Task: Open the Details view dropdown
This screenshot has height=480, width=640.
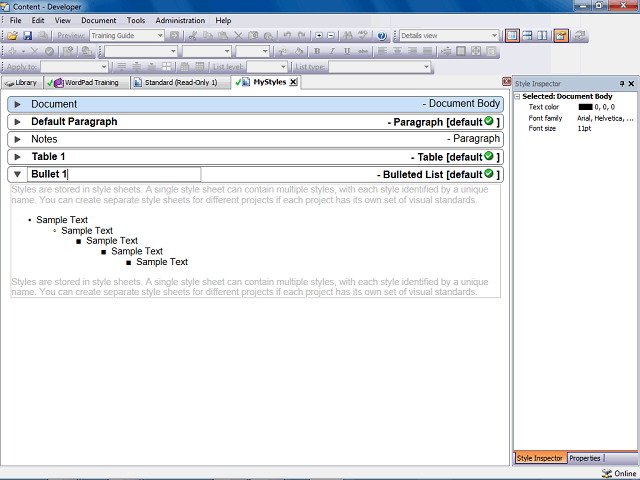Action: coord(494,36)
